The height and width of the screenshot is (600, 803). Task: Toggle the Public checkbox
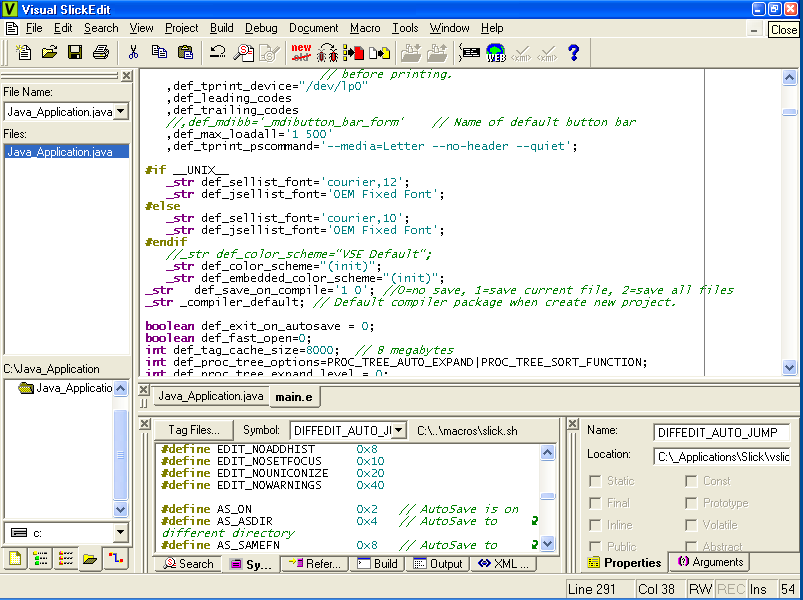[595, 546]
